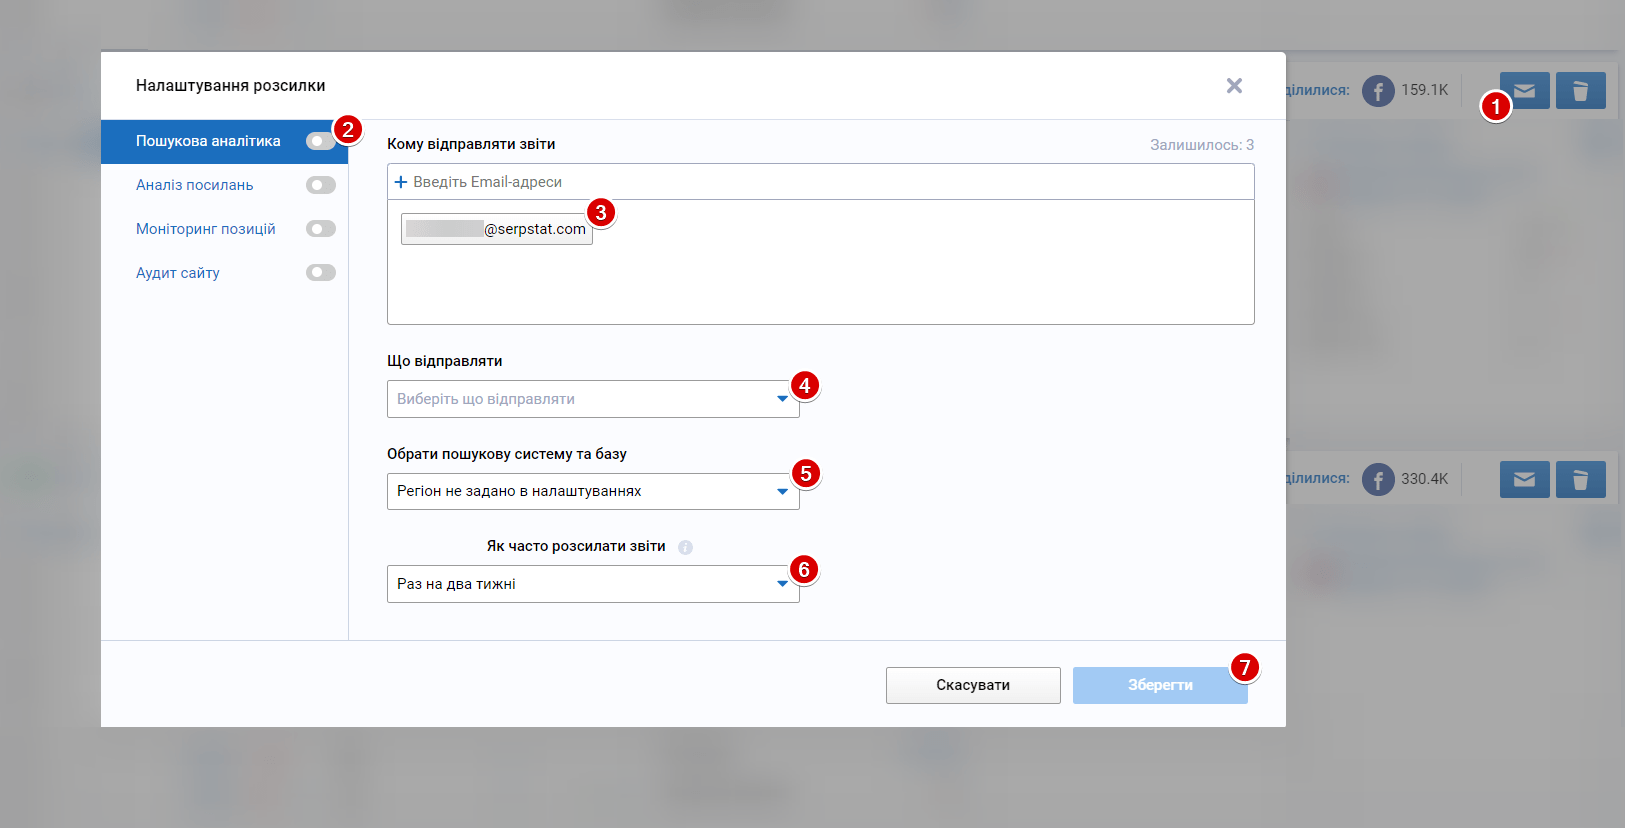1625x828 pixels.
Task: Go to the Аудит сайту sidebar tab
Action: point(178,273)
